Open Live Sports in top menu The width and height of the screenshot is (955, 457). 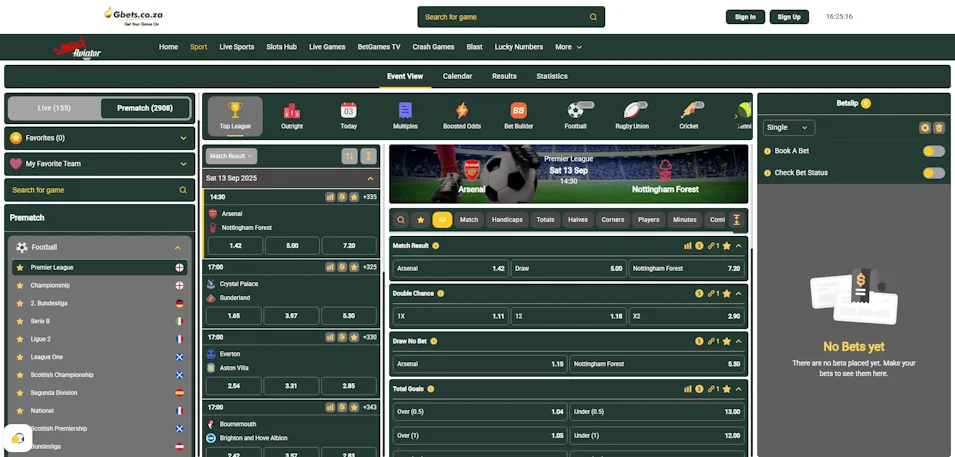[x=237, y=47]
